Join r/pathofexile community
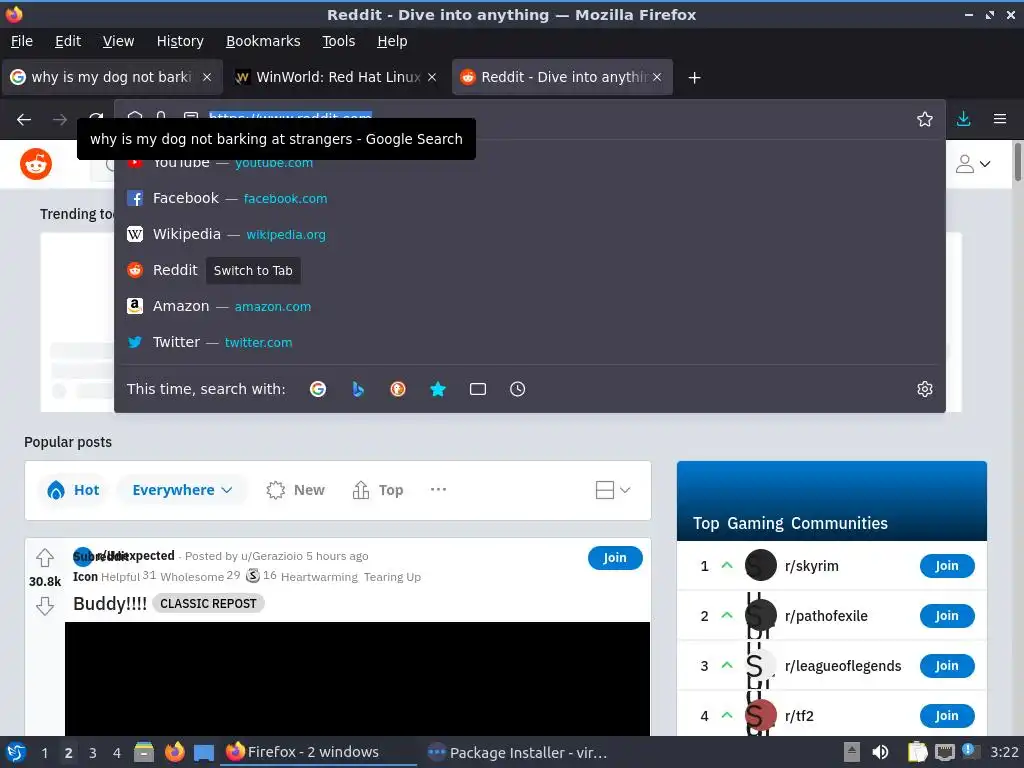 point(947,616)
